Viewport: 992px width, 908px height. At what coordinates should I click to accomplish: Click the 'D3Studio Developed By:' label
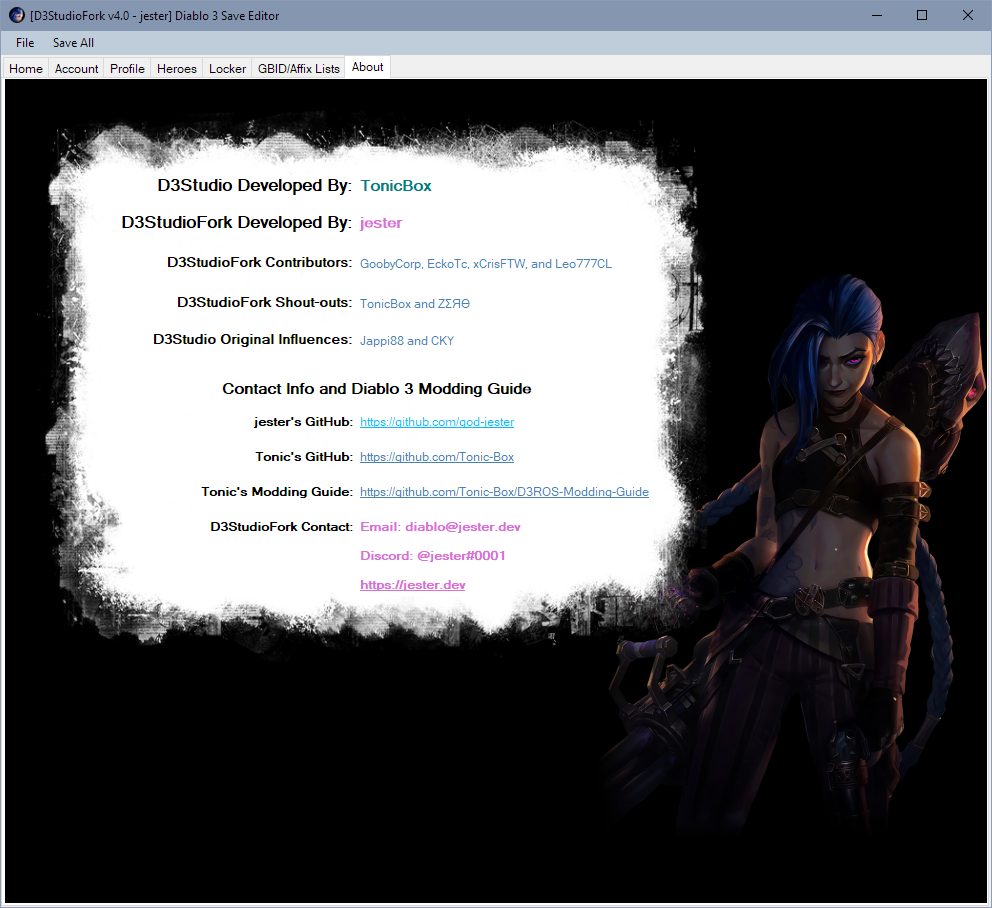(x=254, y=185)
